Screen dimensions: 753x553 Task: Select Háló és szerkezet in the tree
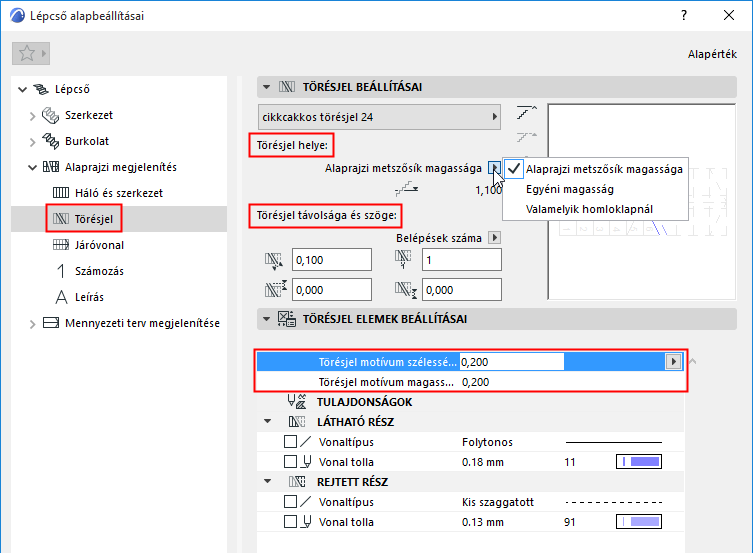click(x=119, y=193)
